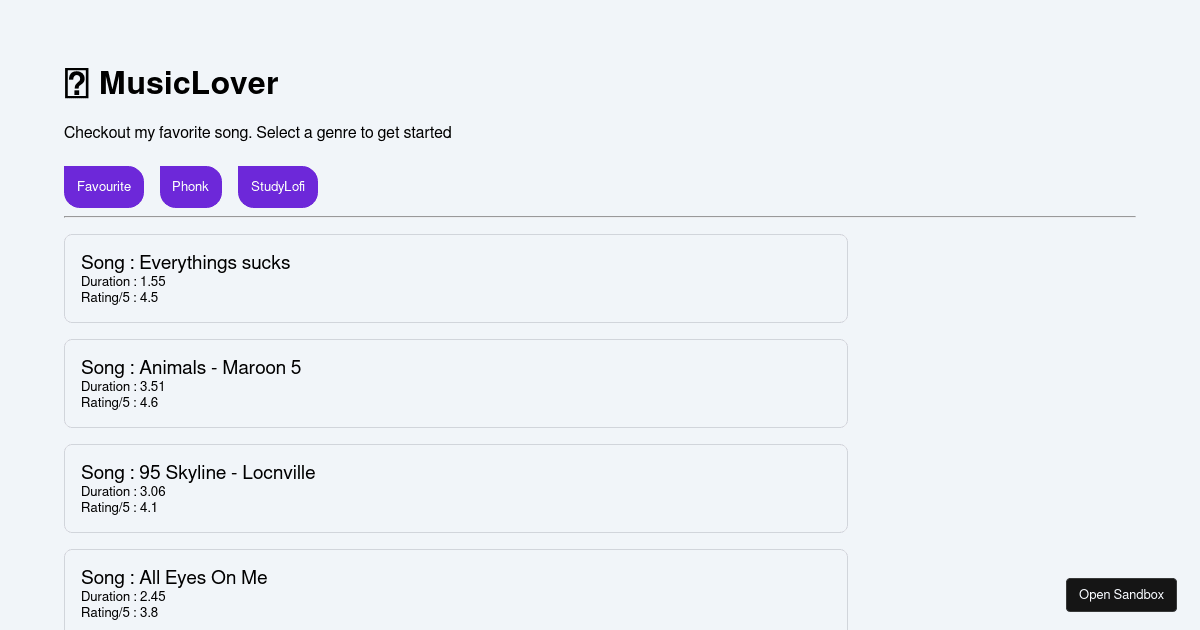Click the duration 3.51 under Animals
Screen dimensions: 1200x630
pos(123,387)
